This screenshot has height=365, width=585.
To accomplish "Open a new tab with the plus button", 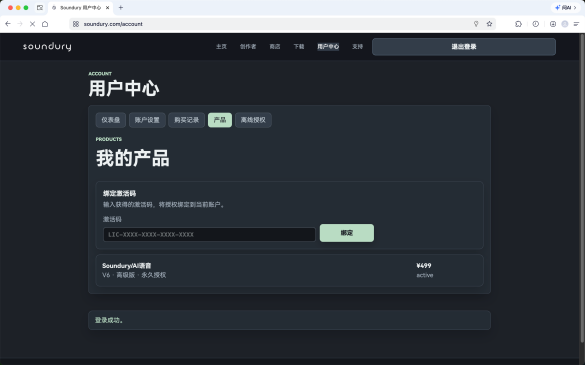I will point(121,7).
